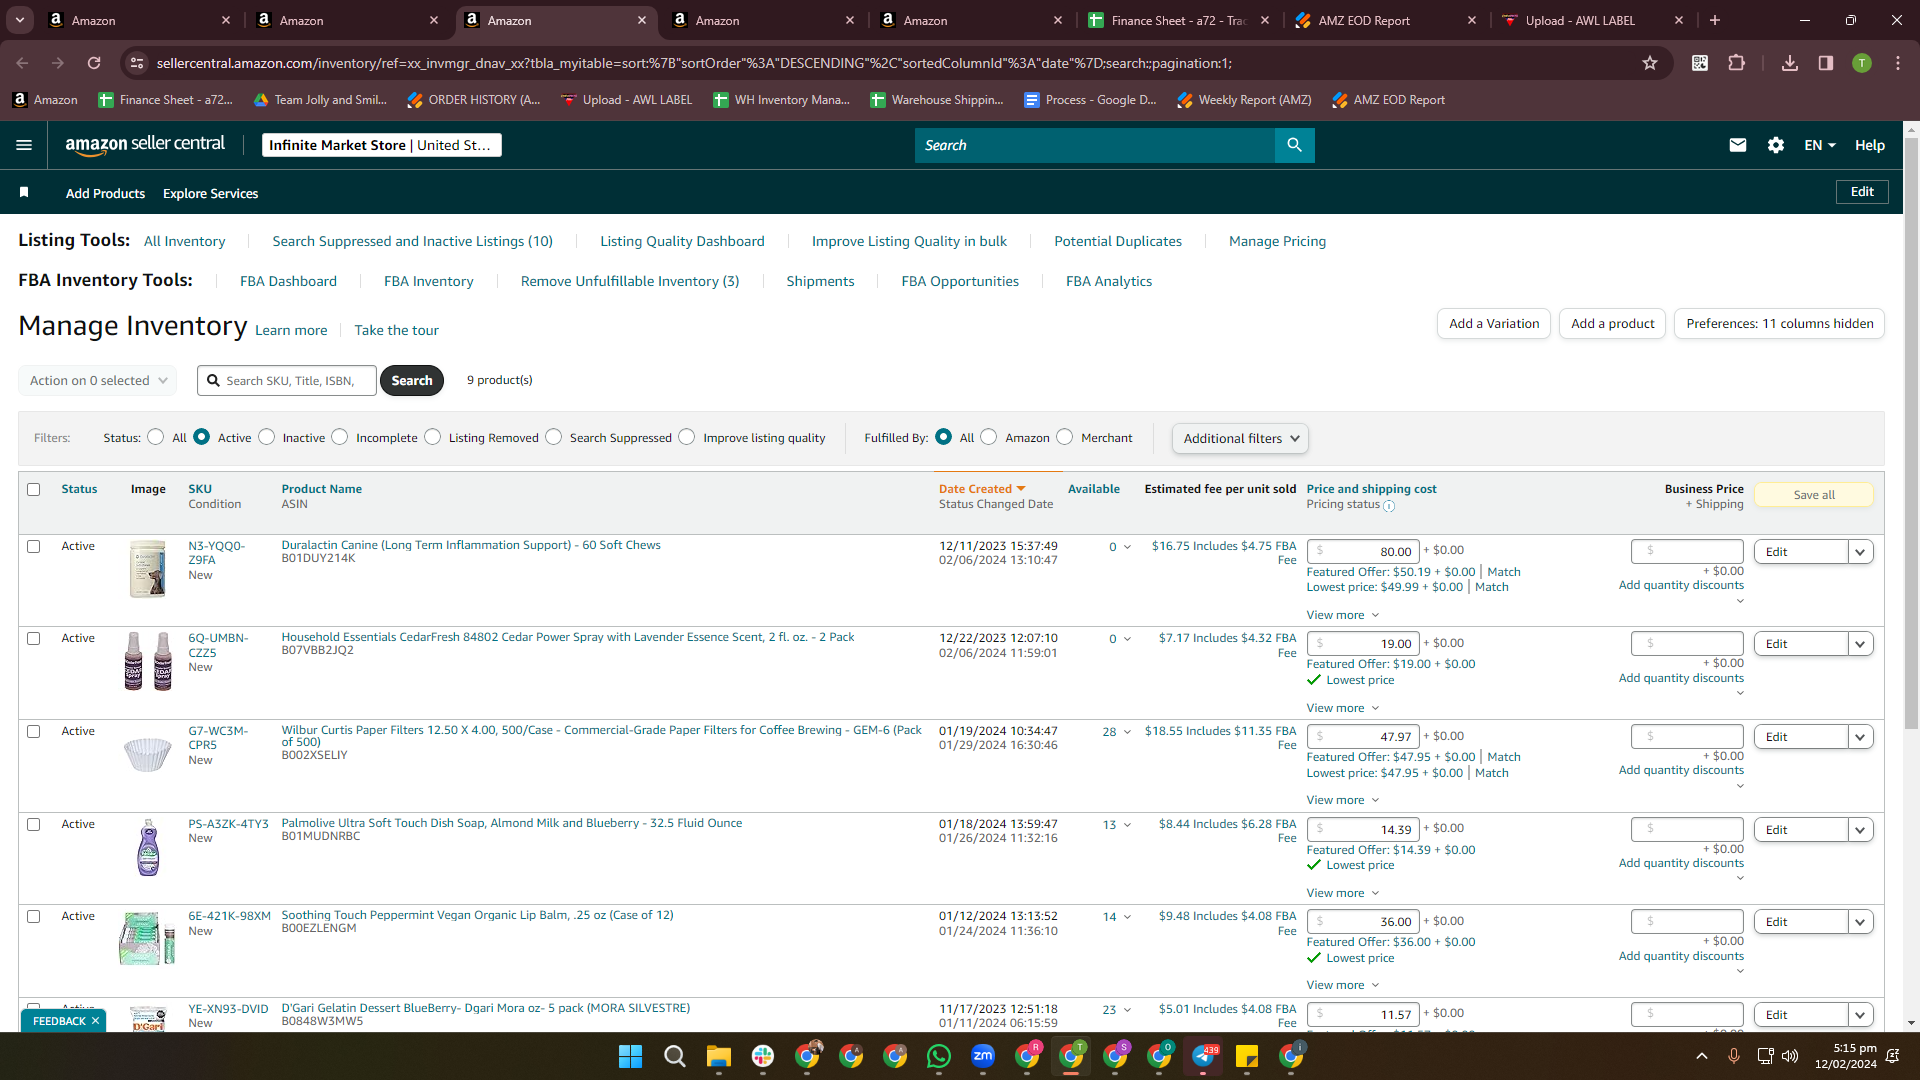The image size is (1920, 1080).
Task: Check the row checkbox for Duralactin Canine
Action: (x=34, y=547)
